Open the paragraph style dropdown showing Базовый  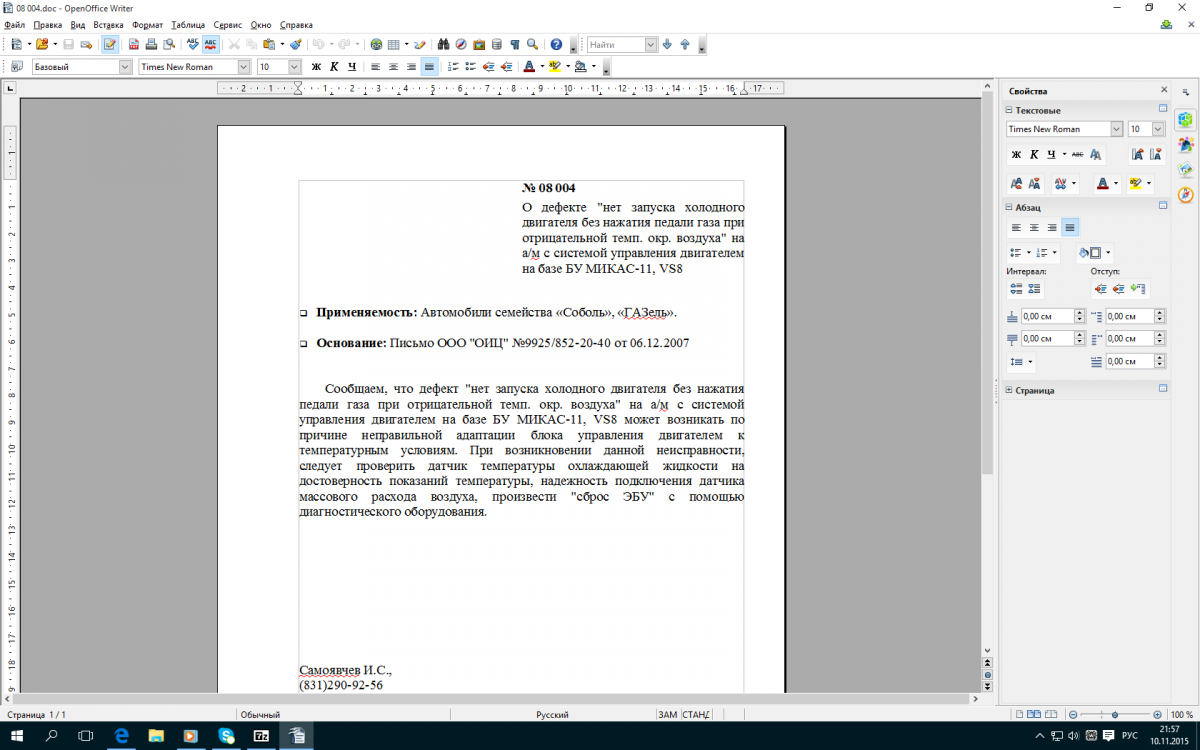(125, 67)
